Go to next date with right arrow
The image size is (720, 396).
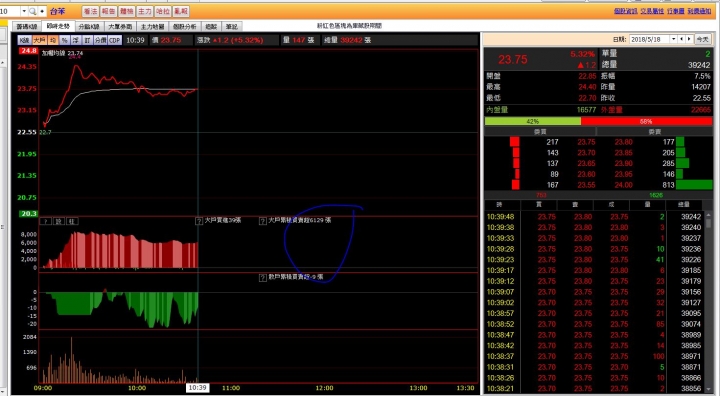pyautogui.click(x=689, y=40)
